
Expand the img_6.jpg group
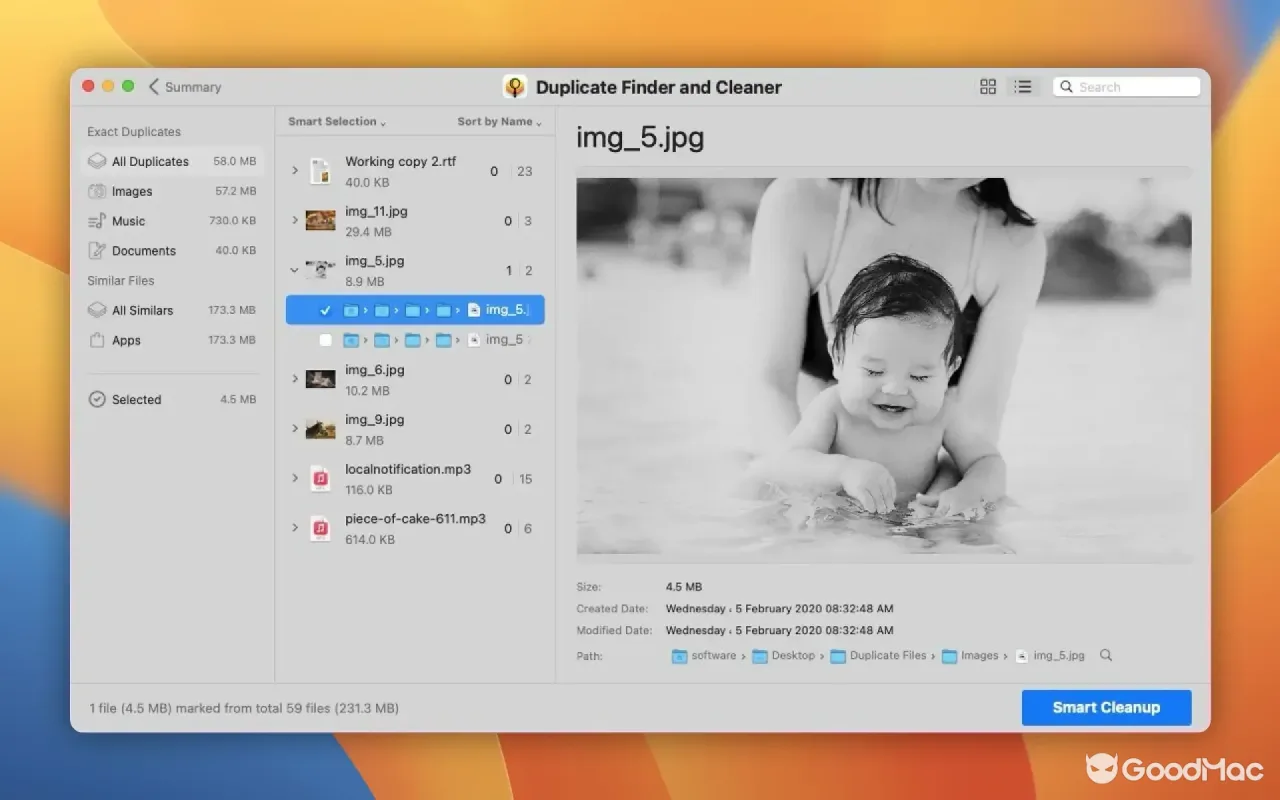[295, 379]
